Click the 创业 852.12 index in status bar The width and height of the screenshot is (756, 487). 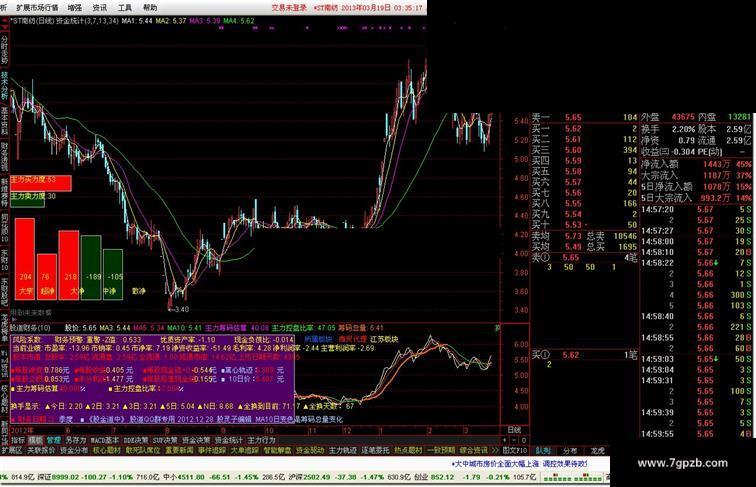pyautogui.click(x=434, y=477)
